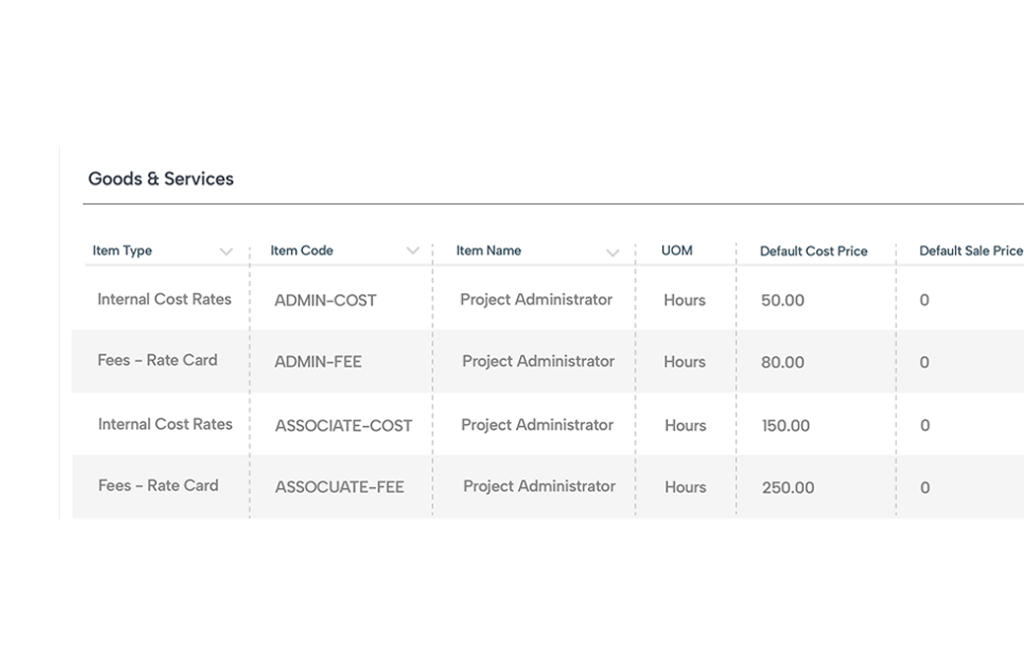Screen dimensions: 1024x665
Task: Select the ADMIN-FEE item code cell
Action: (318, 362)
